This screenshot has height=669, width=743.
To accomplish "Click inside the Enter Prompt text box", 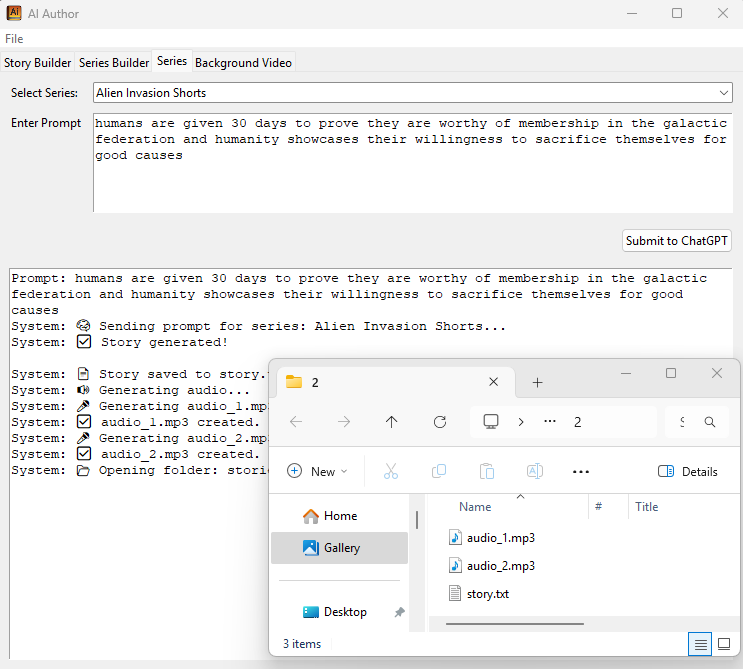I will (x=413, y=163).
